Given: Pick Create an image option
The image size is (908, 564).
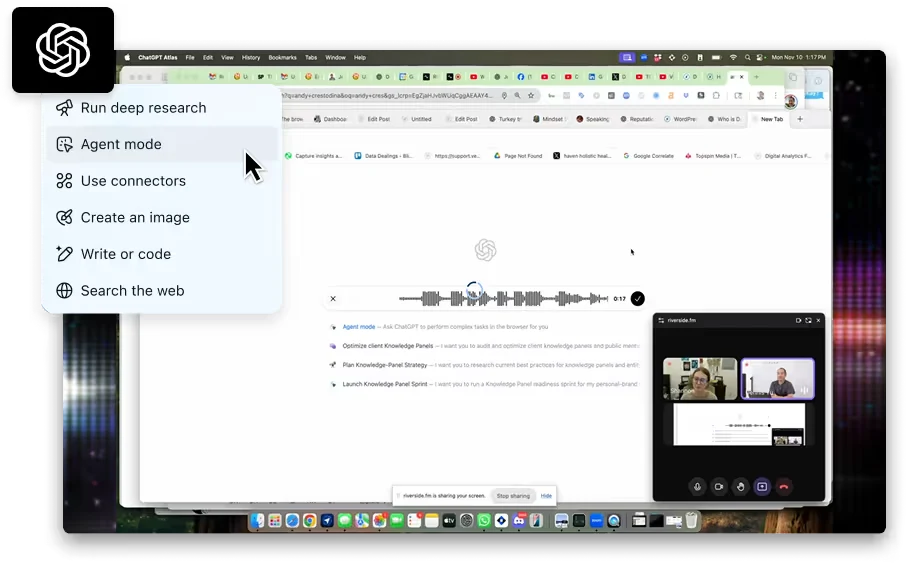Looking at the screenshot, I should point(162,217).
